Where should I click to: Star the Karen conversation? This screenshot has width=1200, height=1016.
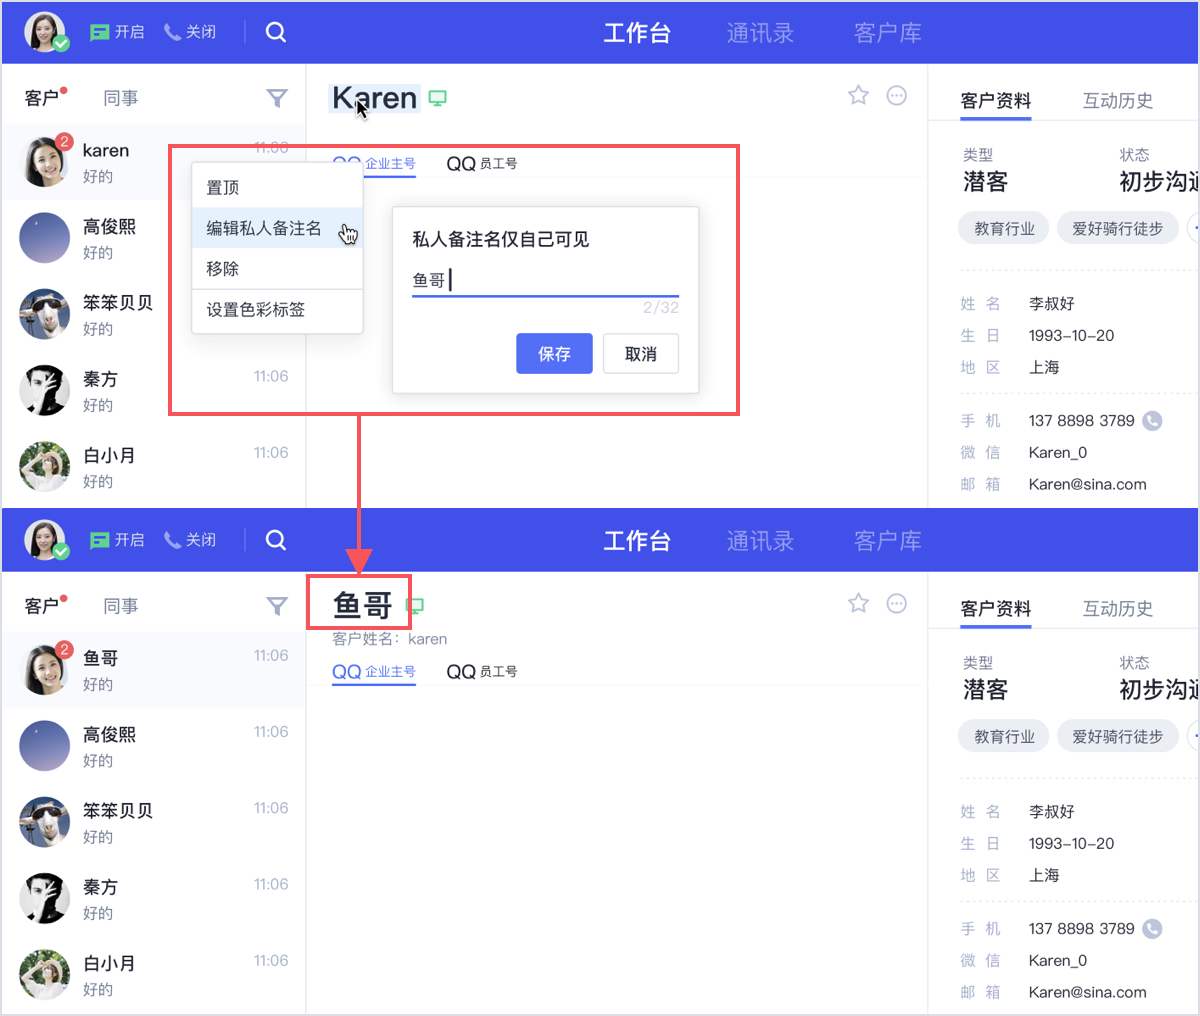[x=858, y=95]
